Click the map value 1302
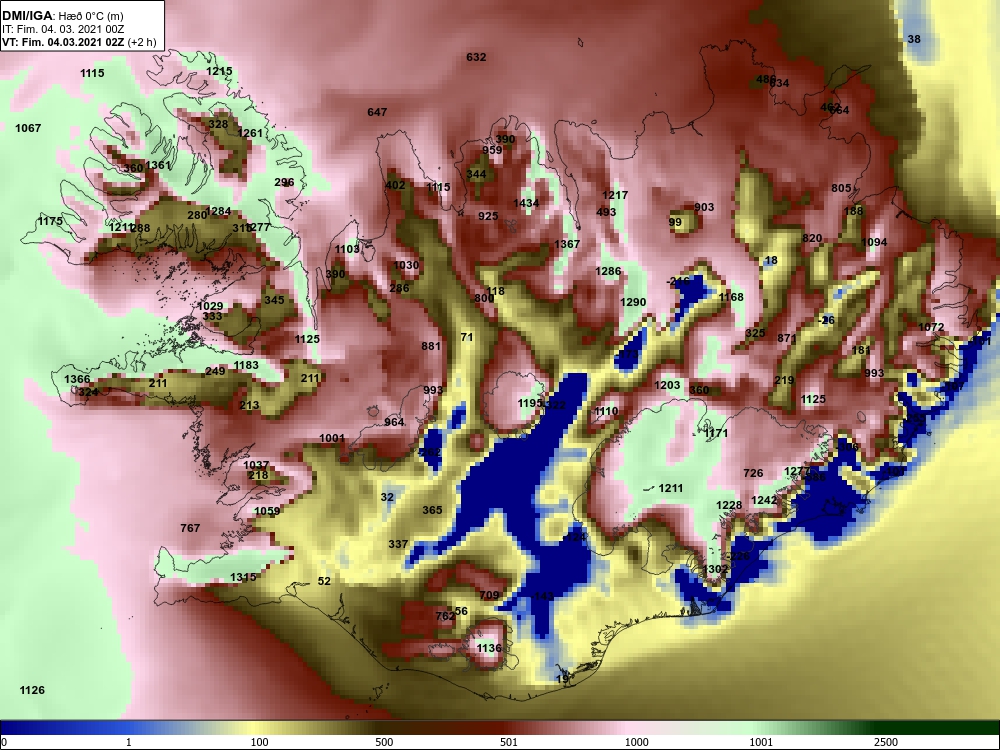Image resolution: width=1000 pixels, height=750 pixels. pyautogui.click(x=715, y=569)
